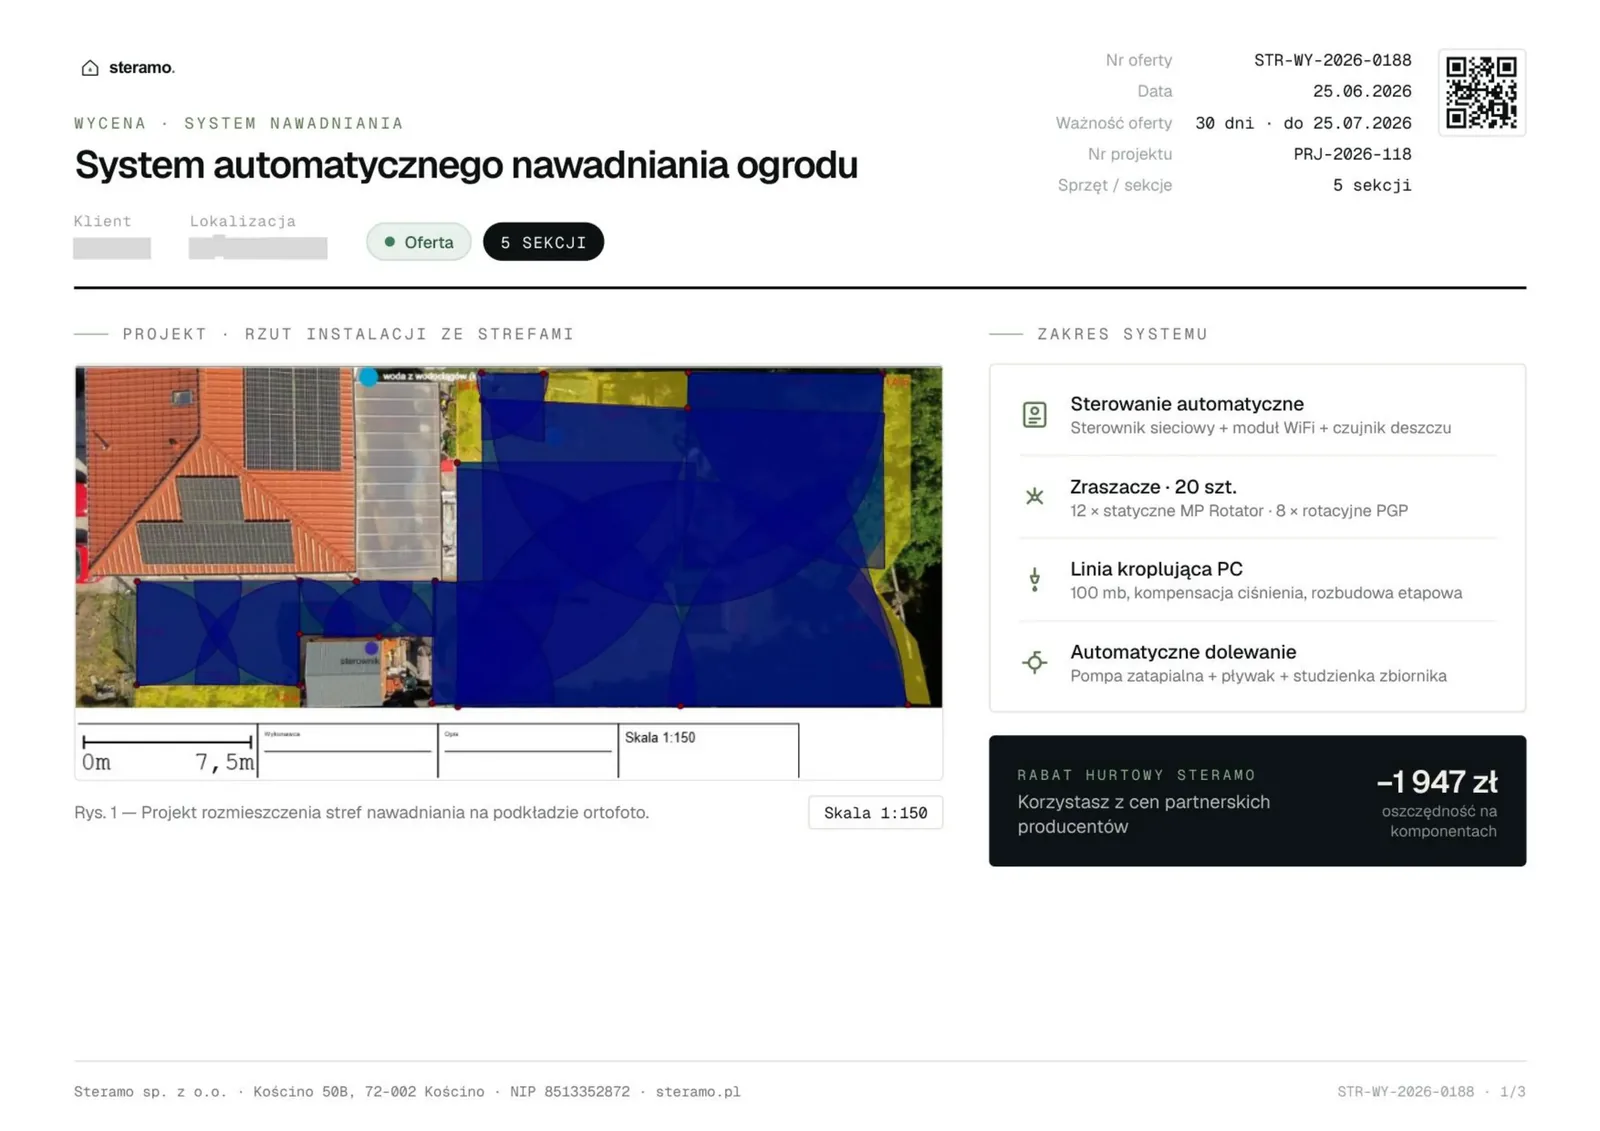
Task: Click the 12 × statyczne MP Rotator description
Action: click(1239, 511)
